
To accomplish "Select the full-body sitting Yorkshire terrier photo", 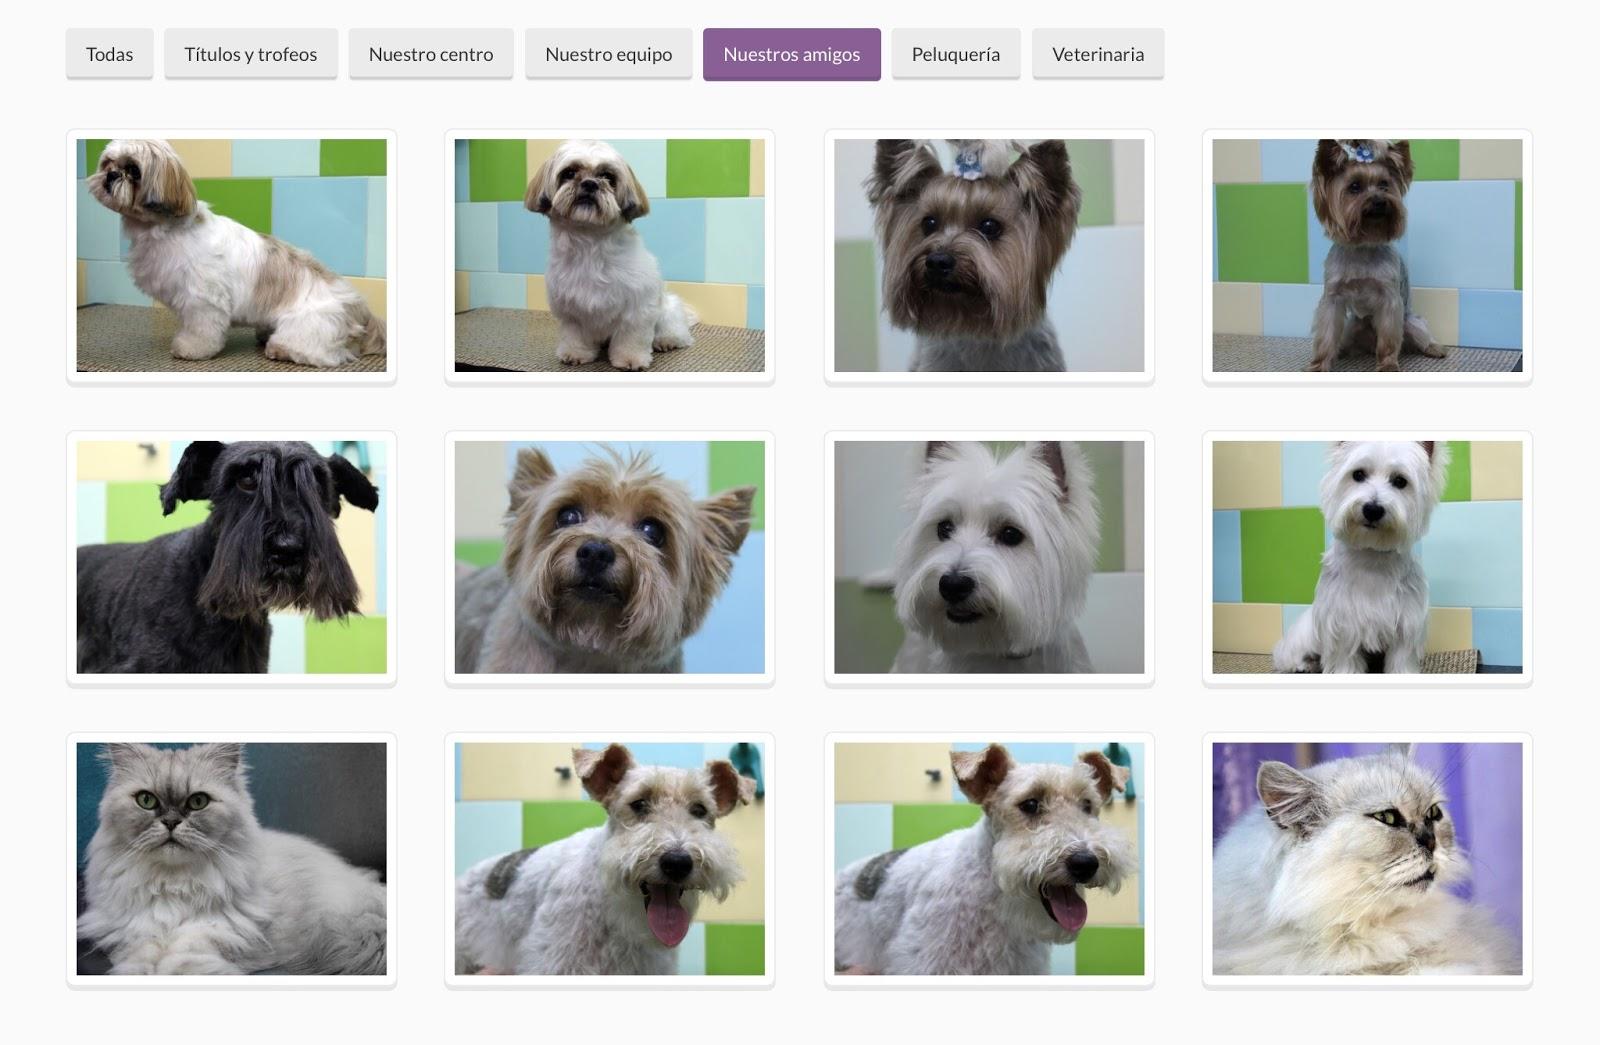I will click(x=1367, y=255).
